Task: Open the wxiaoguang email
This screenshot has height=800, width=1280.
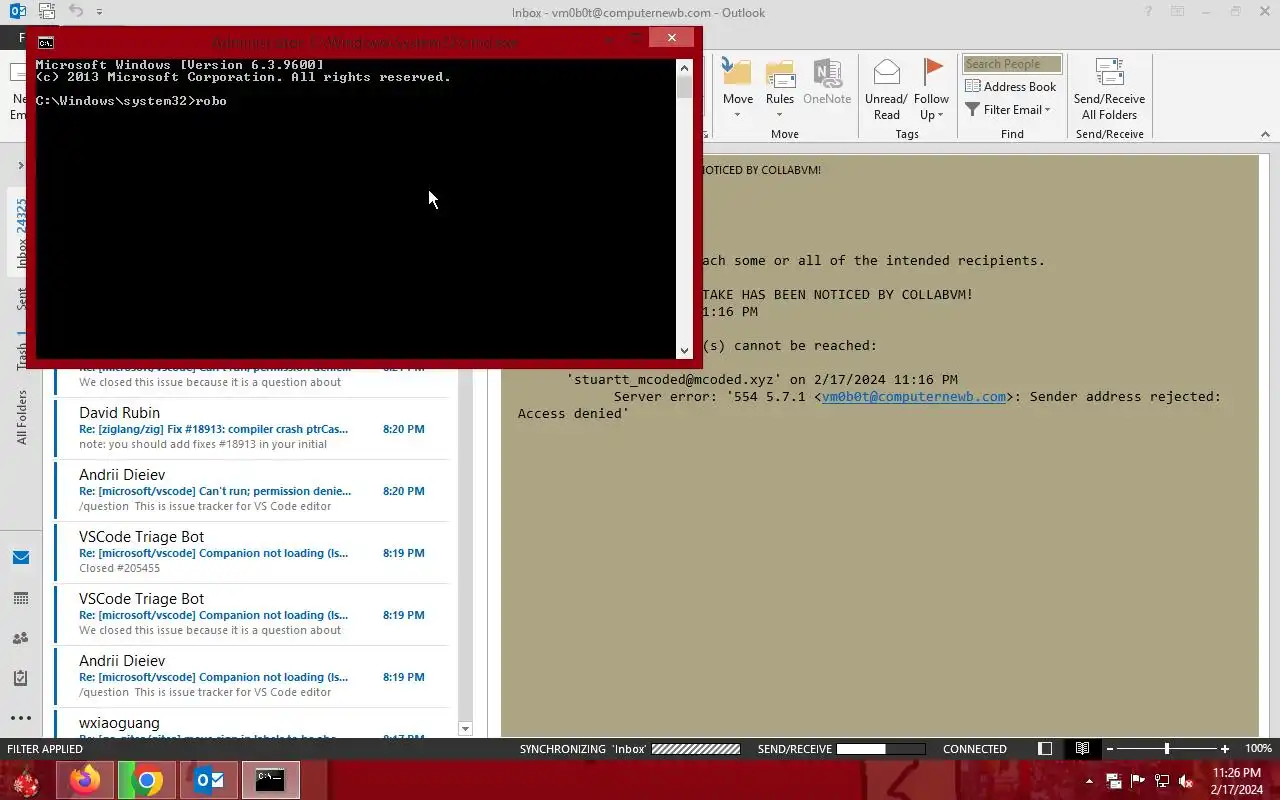Action: (252, 726)
